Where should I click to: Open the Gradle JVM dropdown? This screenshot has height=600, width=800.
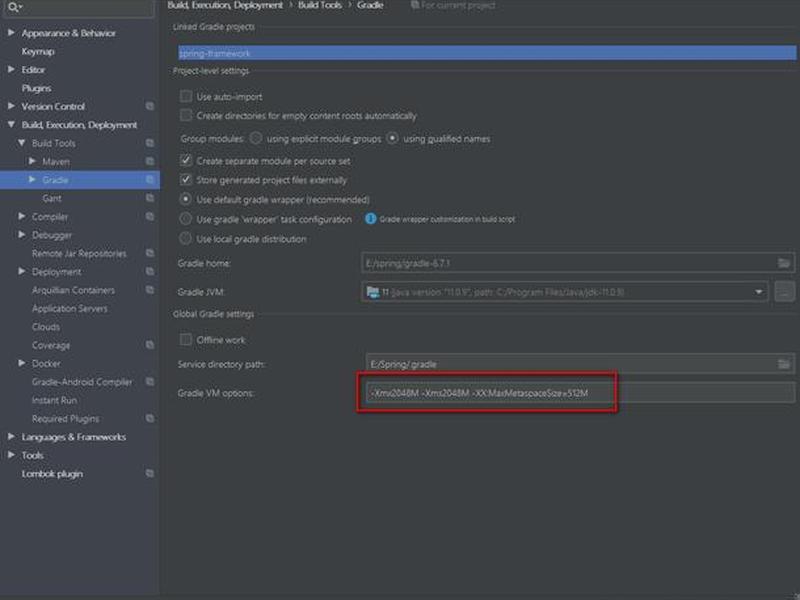(x=759, y=292)
